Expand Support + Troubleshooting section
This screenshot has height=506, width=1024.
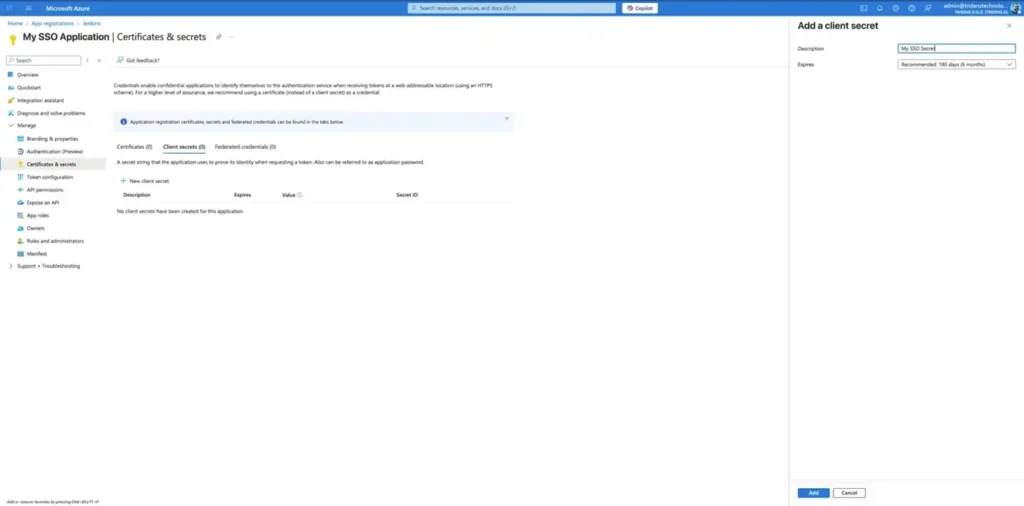(11, 266)
